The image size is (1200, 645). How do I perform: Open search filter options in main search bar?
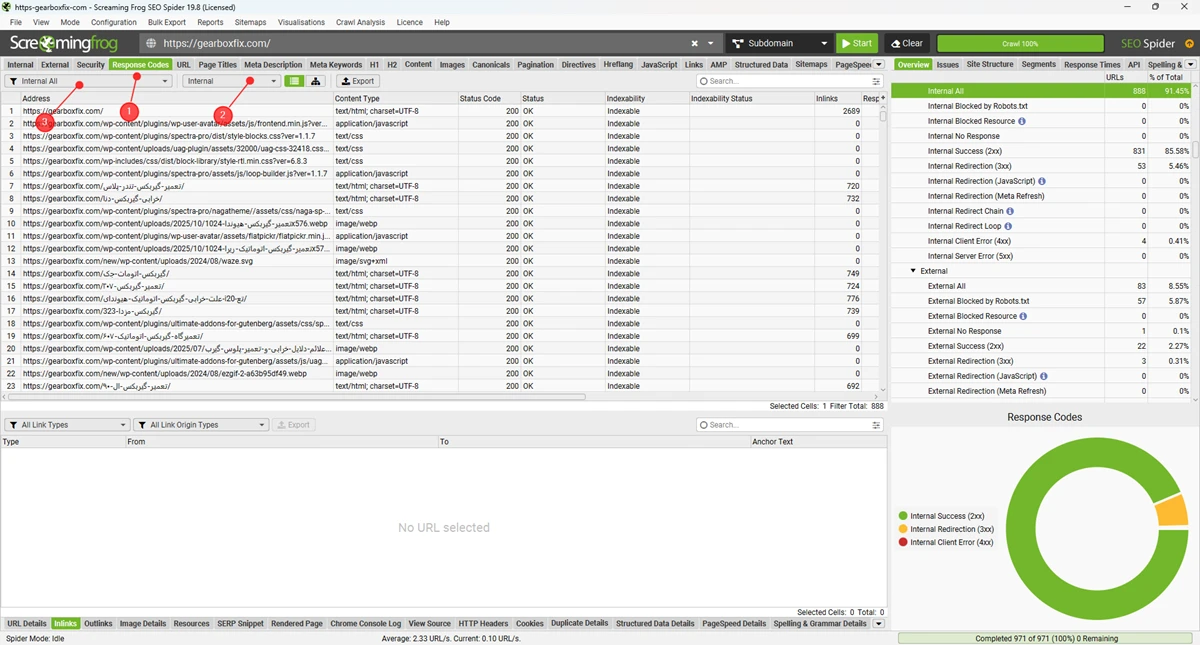pyautogui.click(x=876, y=81)
